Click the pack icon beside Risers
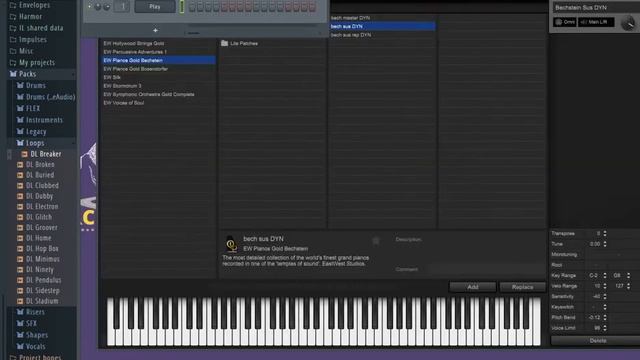 pyautogui.click(x=20, y=312)
